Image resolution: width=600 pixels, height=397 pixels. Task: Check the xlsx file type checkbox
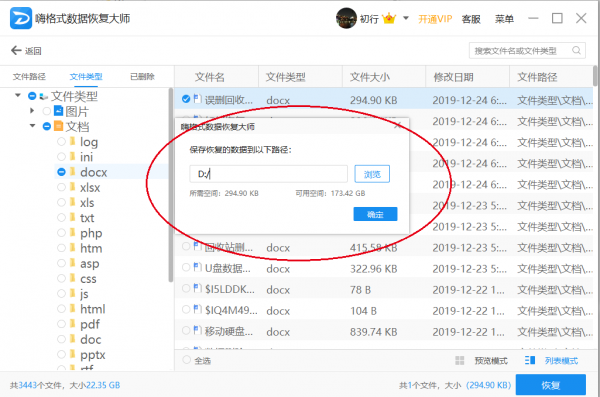[x=61, y=187]
